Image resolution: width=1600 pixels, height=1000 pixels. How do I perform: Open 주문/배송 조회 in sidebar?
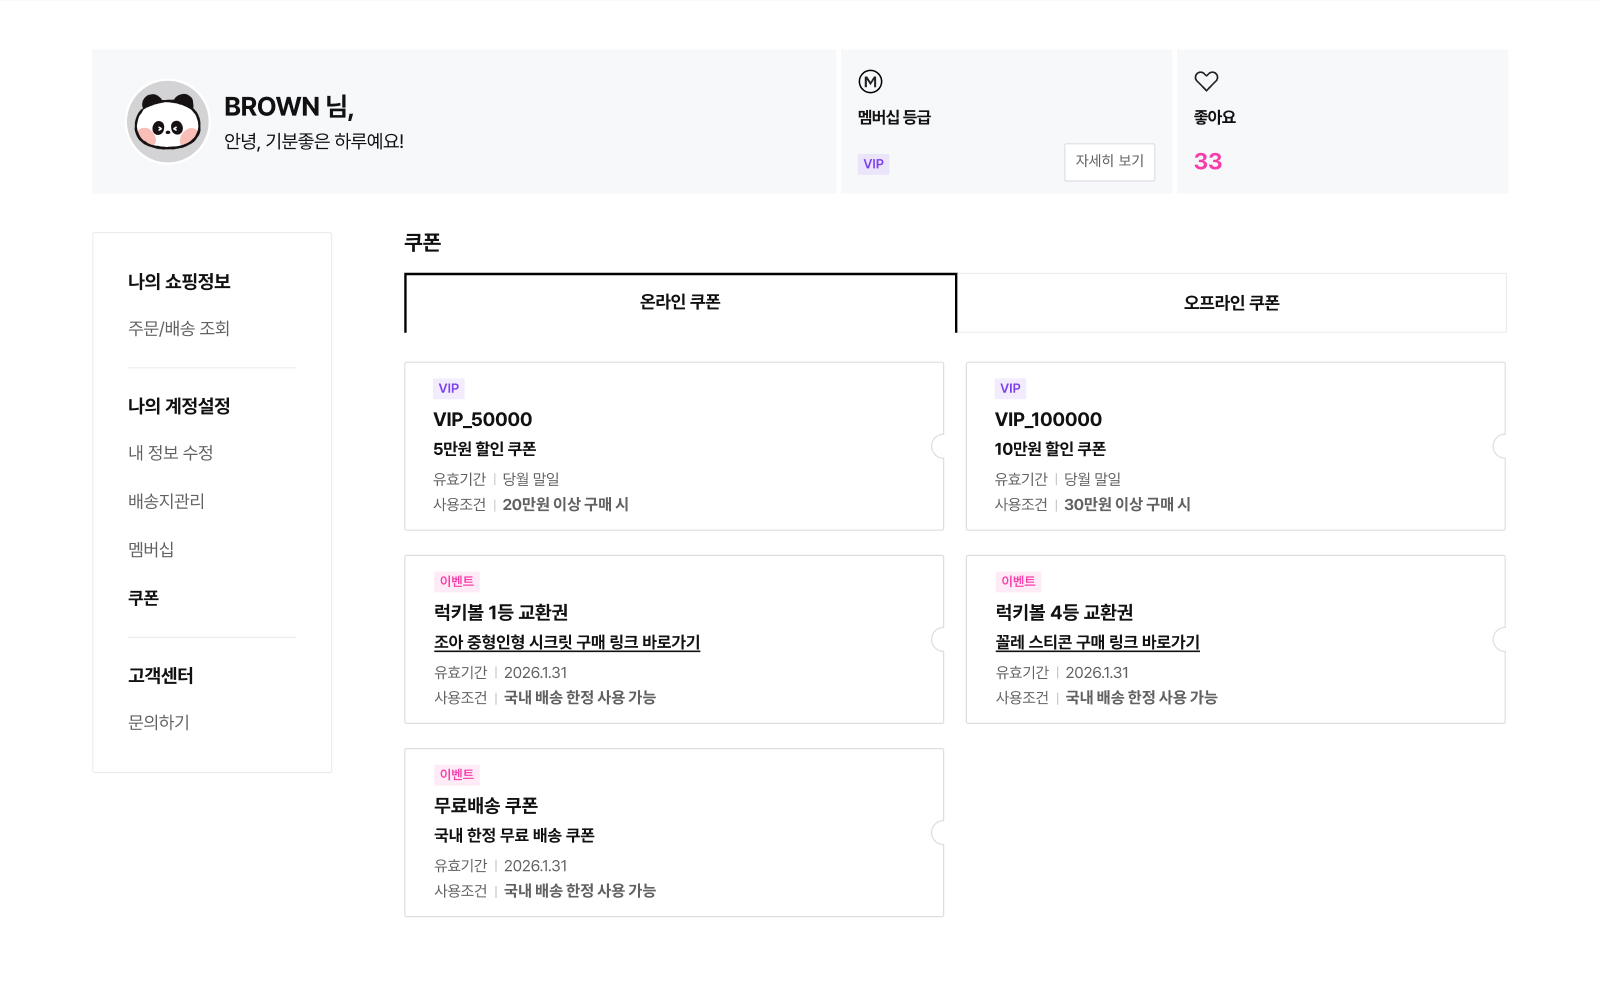pyautogui.click(x=179, y=328)
